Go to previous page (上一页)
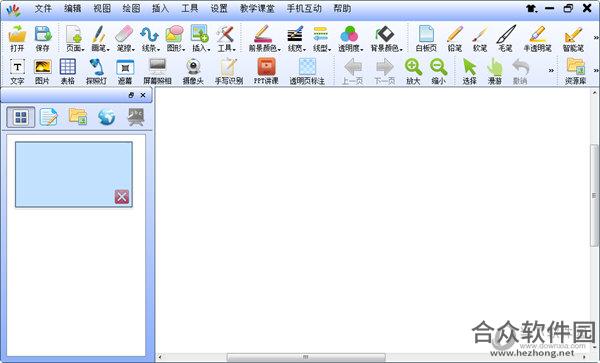Viewport: 600px width, 363px height. click(x=352, y=70)
